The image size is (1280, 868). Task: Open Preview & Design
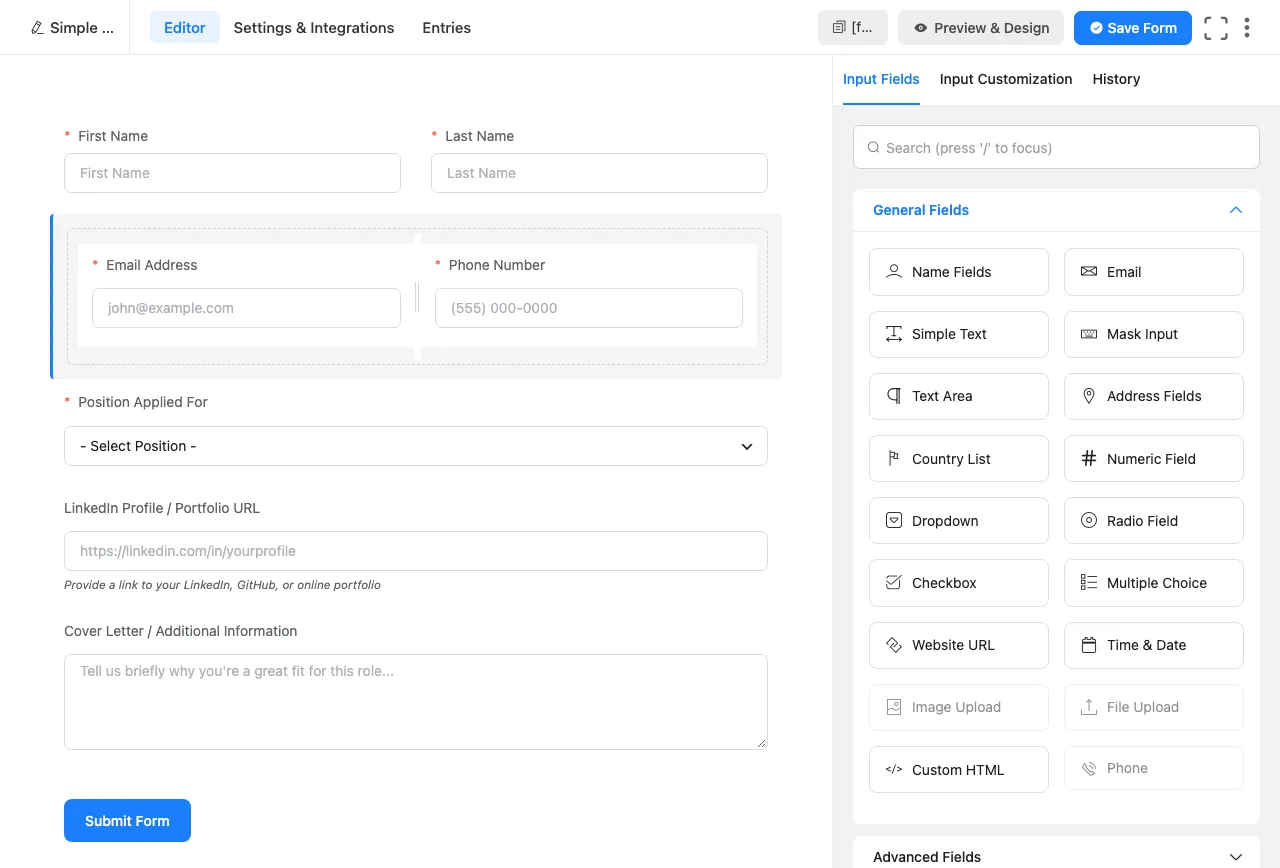tap(982, 28)
